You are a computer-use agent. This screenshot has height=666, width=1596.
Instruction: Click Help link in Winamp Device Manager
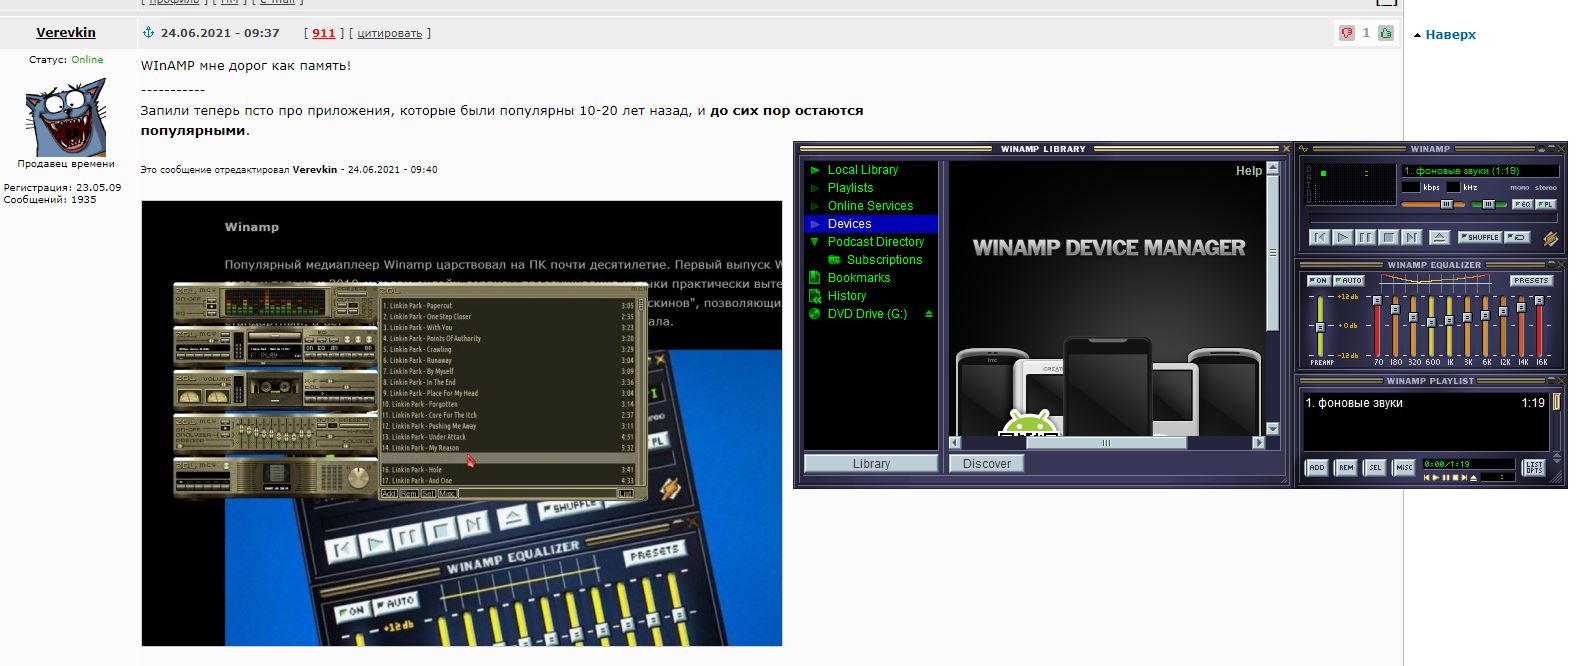coord(1249,171)
